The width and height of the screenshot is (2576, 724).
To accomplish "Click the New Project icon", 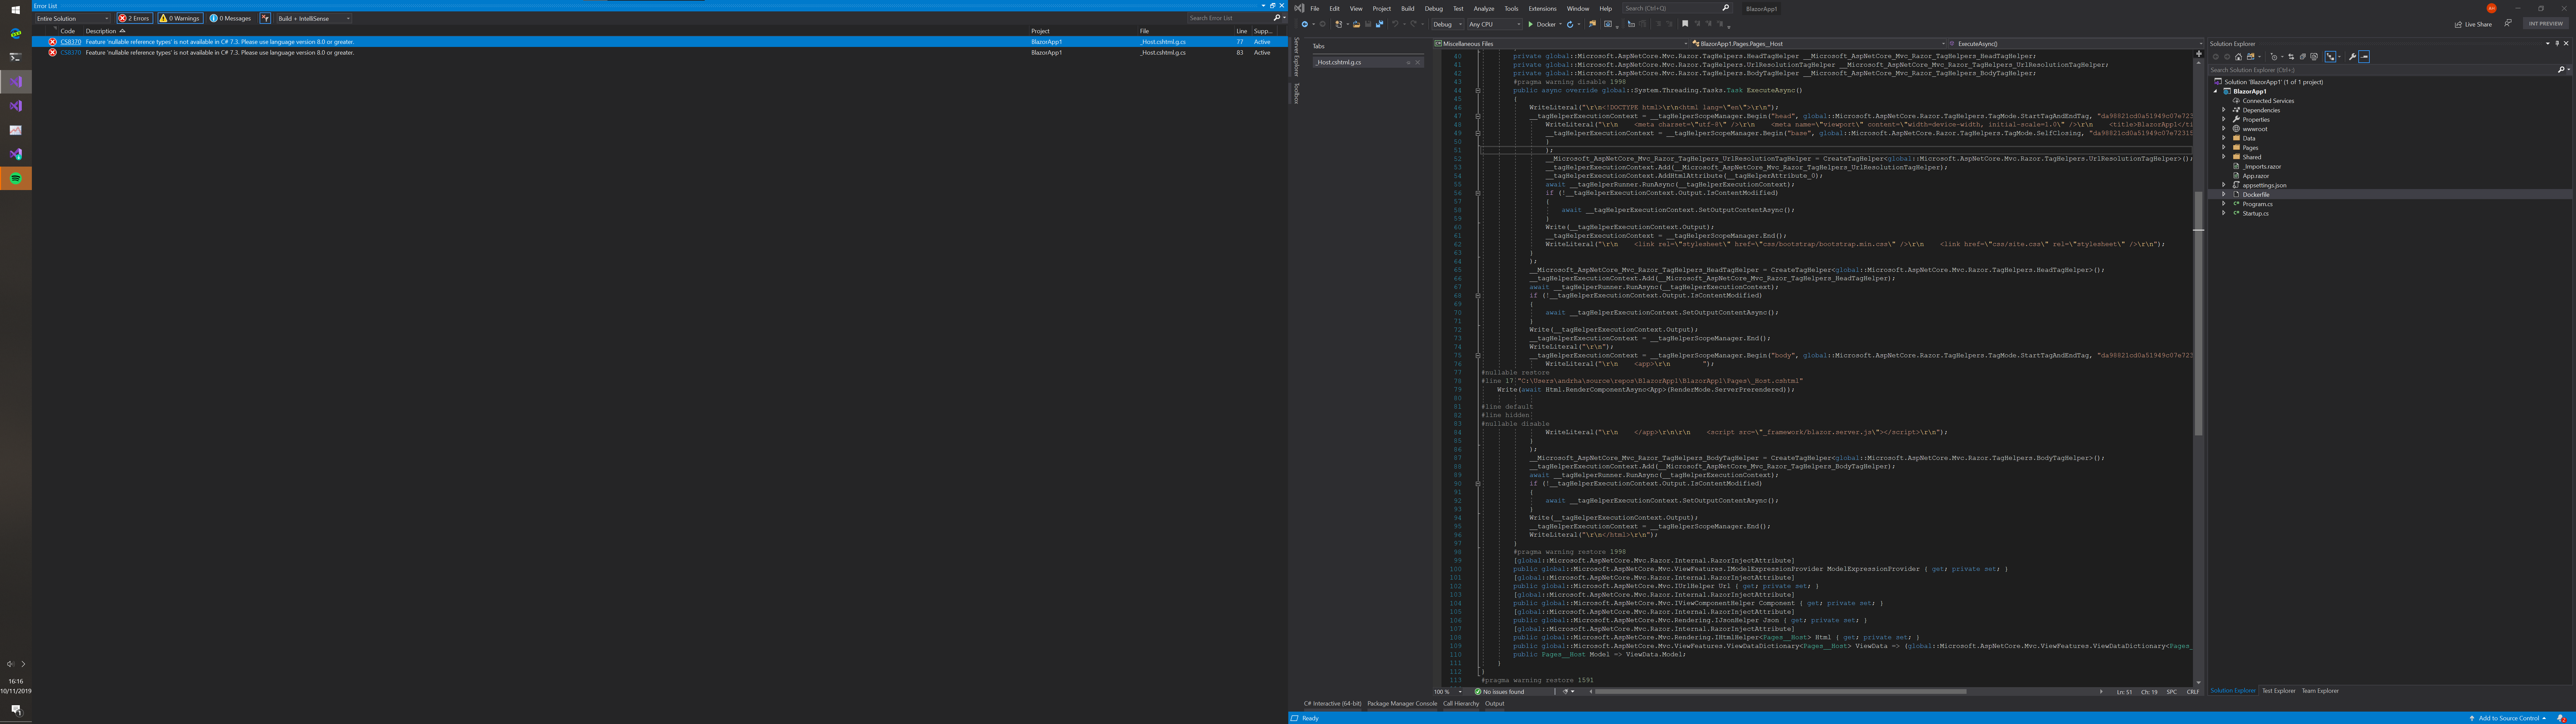I will (x=1339, y=24).
